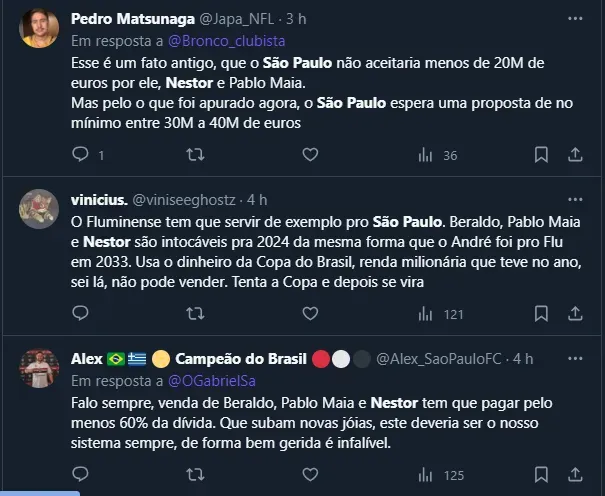Share the vinicius. tweet
The width and height of the screenshot is (605, 496).
(x=576, y=314)
